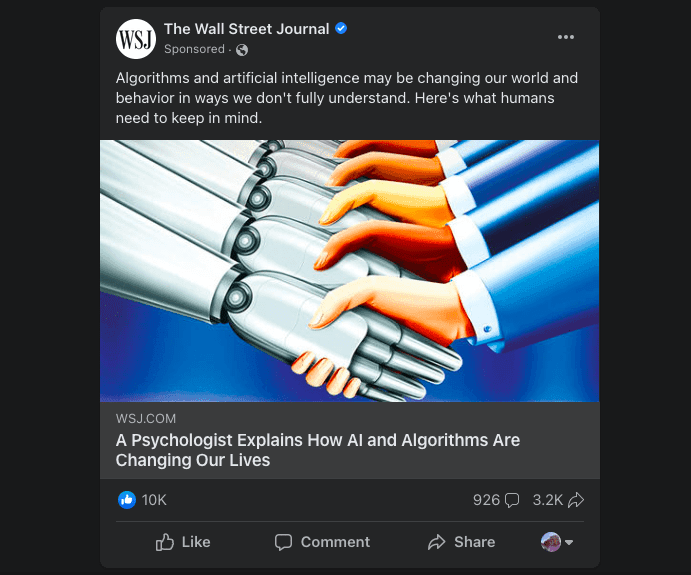Screen dimensions: 691x575
Task: Click the Sponsored label
Action: (194, 49)
